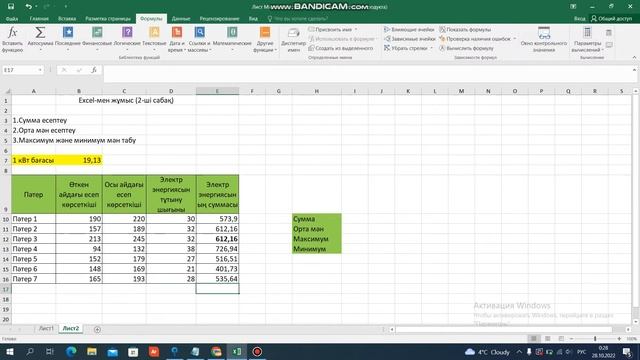The image size is (640, 360).
Task: Click the Share button
Action: tap(612, 19)
